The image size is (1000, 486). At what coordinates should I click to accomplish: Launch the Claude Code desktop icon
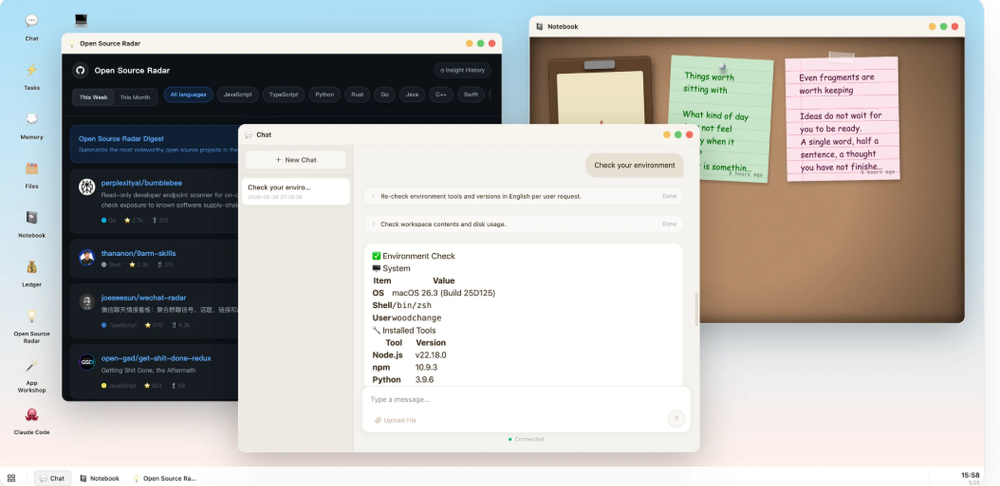point(31,415)
